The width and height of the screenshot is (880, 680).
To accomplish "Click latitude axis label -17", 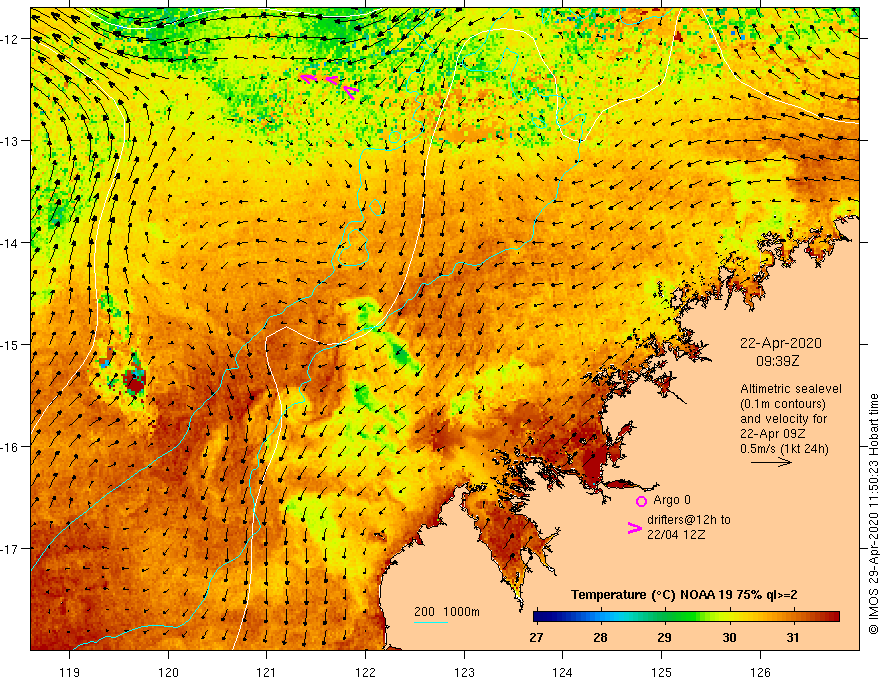I will 11,548.
